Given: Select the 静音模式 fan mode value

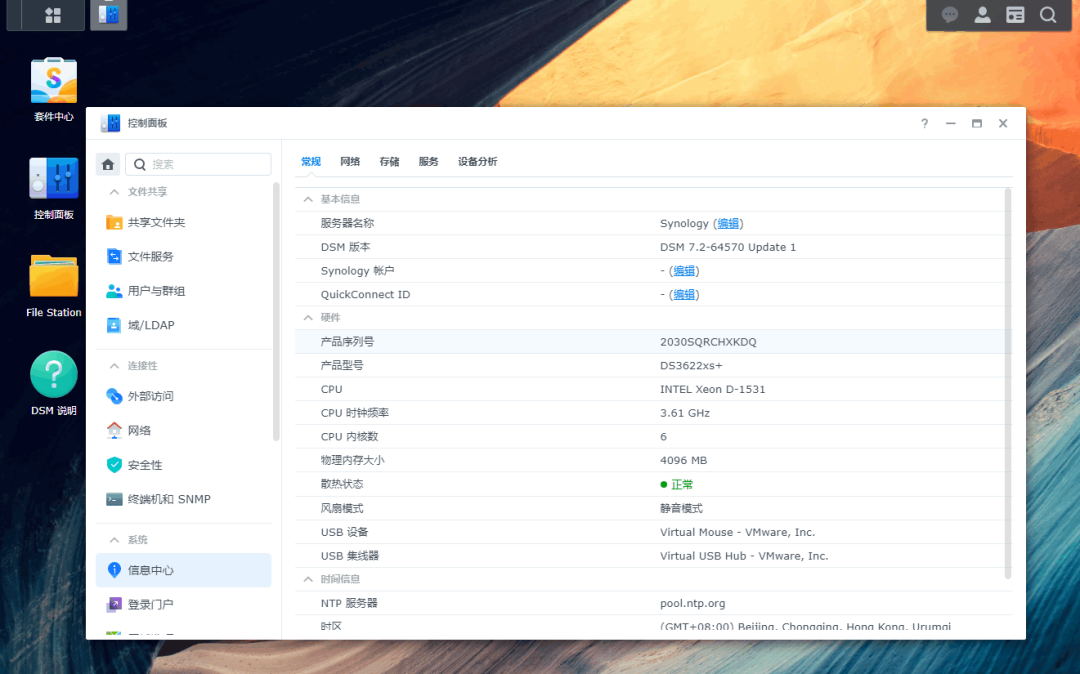Looking at the screenshot, I should (681, 508).
